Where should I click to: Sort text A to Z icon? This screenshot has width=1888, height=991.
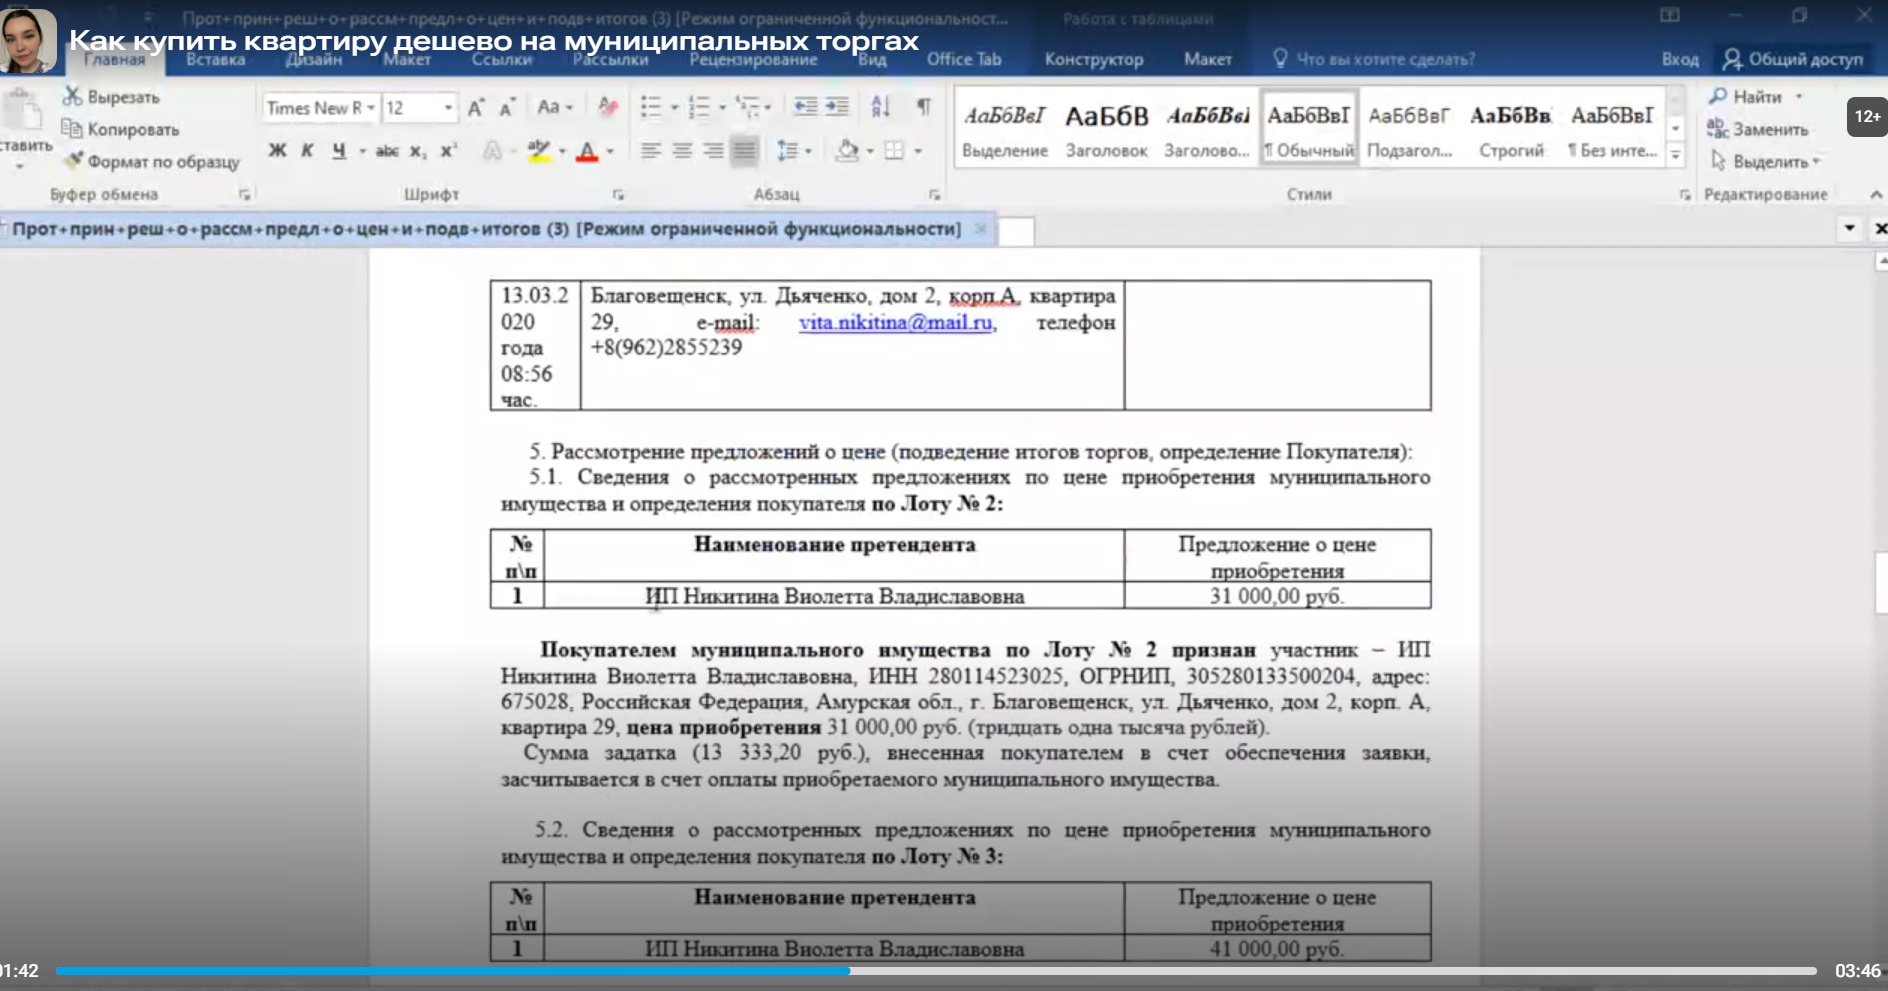pyautogui.click(x=880, y=107)
